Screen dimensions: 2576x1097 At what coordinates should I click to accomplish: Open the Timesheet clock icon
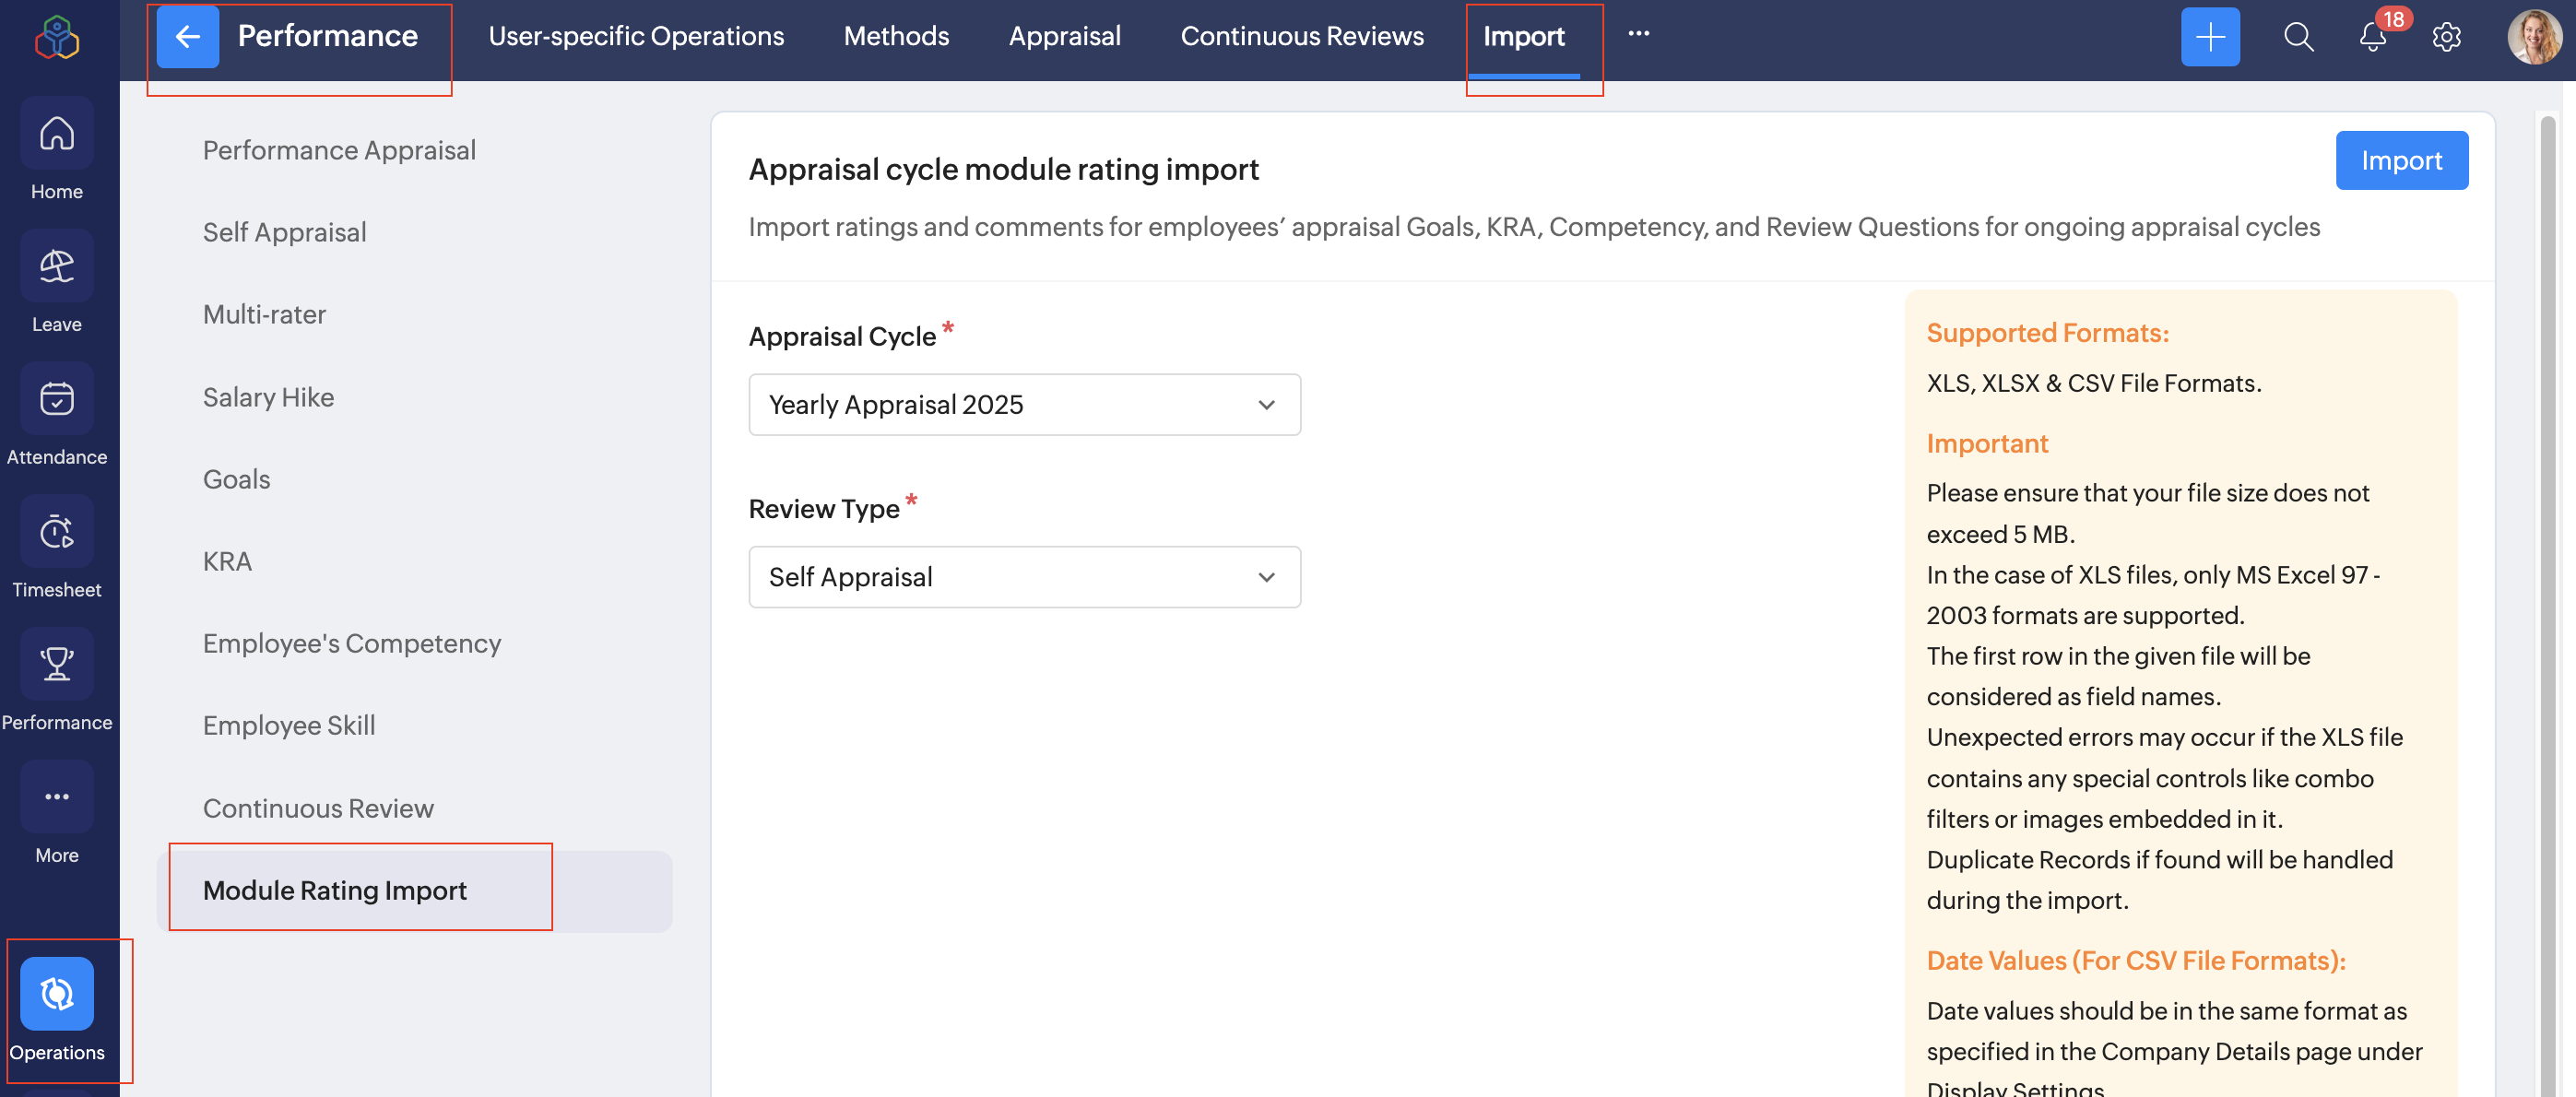click(x=57, y=532)
